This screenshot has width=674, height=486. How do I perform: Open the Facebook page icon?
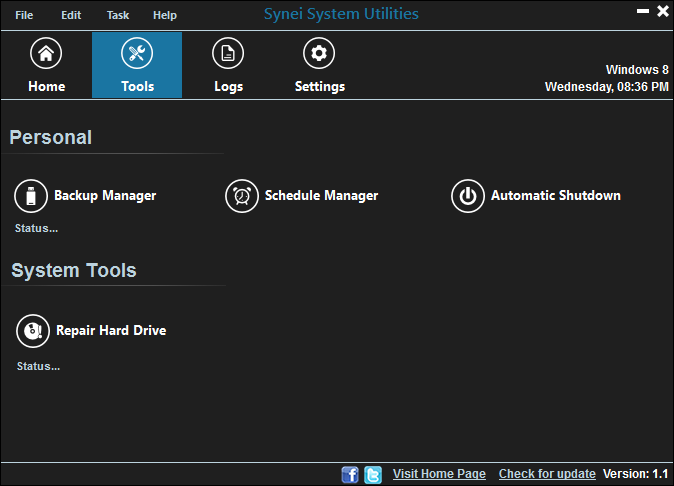click(350, 474)
